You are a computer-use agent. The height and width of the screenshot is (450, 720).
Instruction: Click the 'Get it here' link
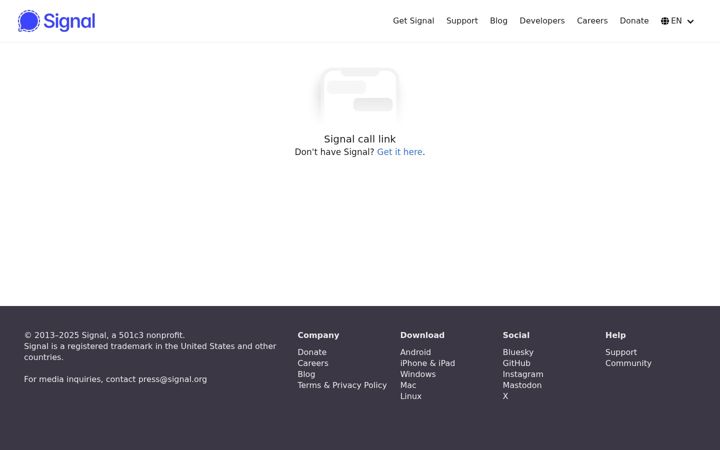click(399, 152)
